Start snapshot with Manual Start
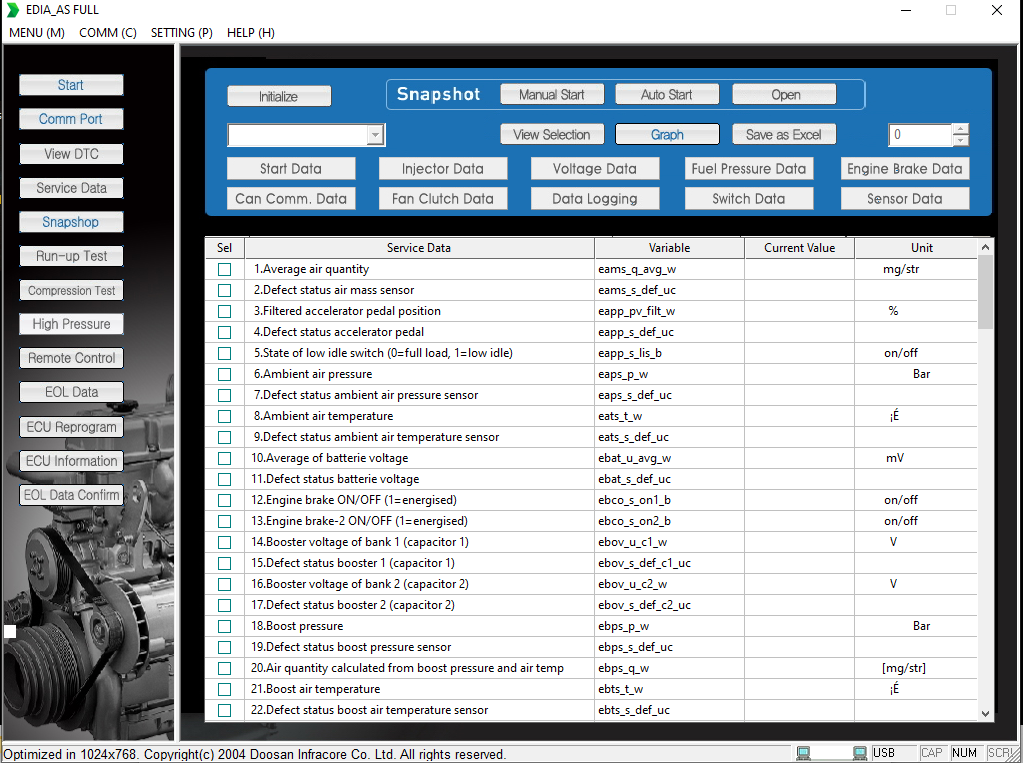This screenshot has height=763, width=1023. 552,94
